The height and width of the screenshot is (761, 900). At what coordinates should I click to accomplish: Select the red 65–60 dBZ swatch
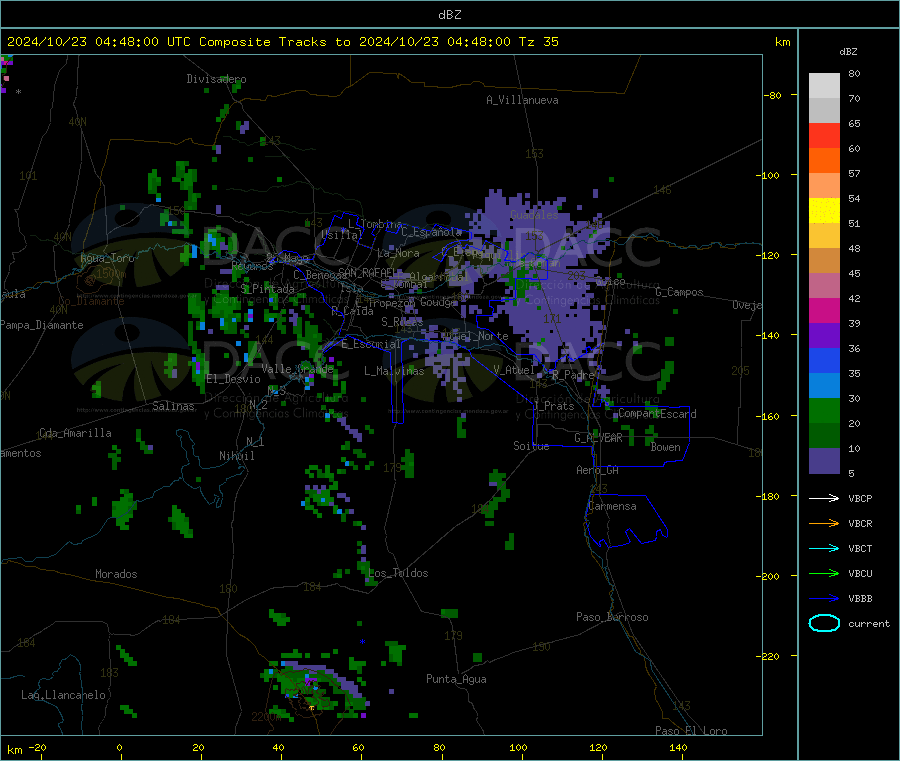click(x=824, y=135)
